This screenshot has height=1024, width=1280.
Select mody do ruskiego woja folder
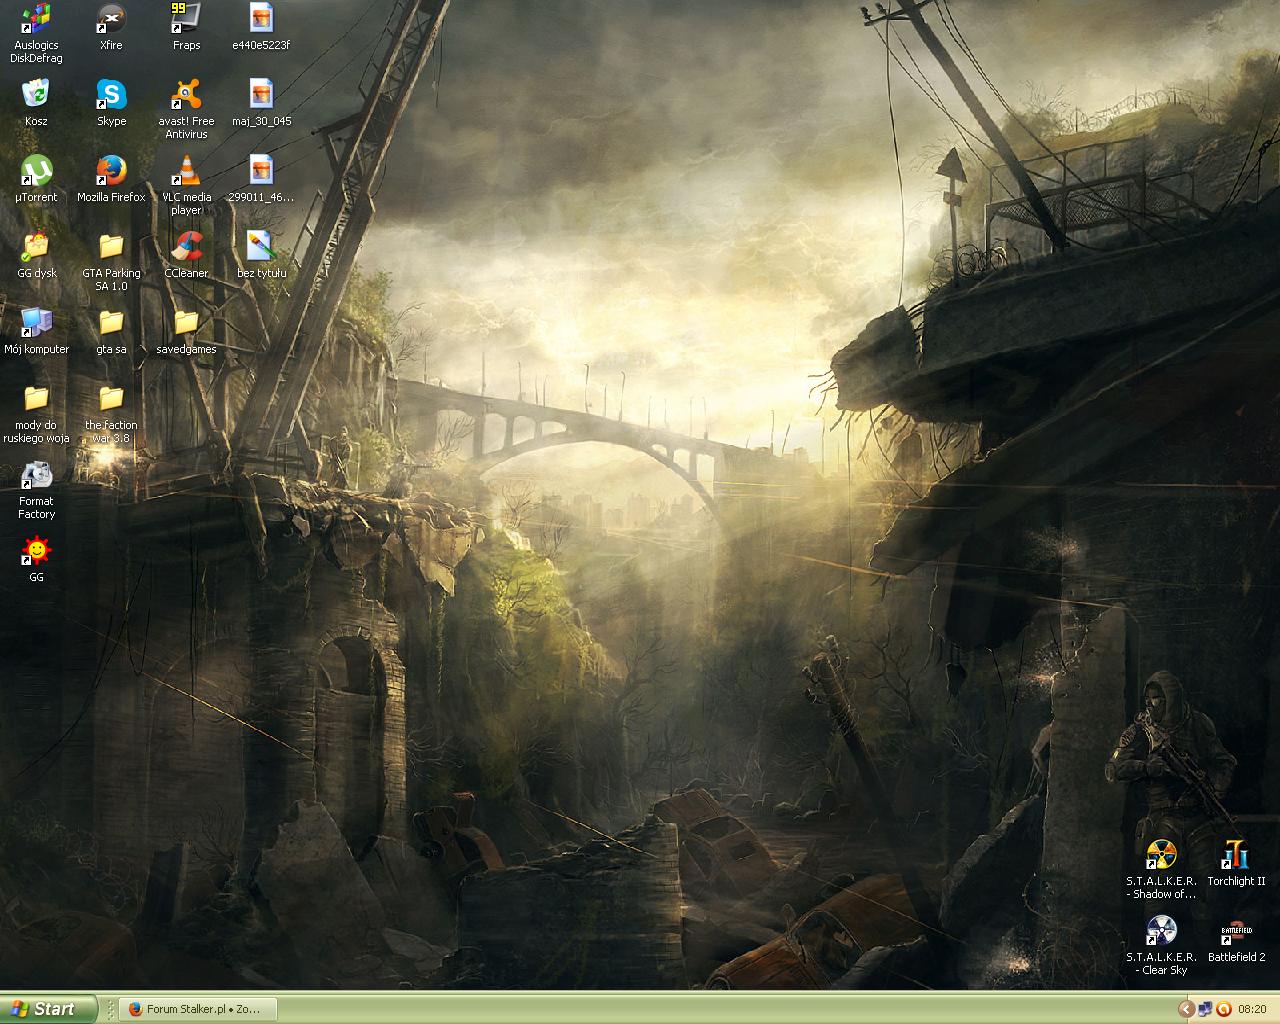tap(36, 413)
